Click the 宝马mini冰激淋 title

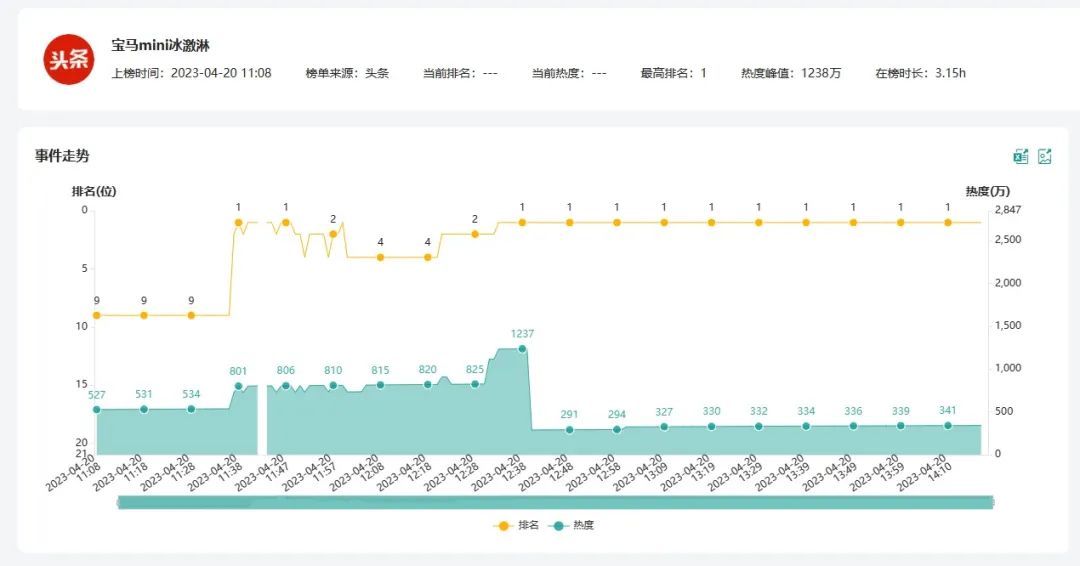(160, 46)
